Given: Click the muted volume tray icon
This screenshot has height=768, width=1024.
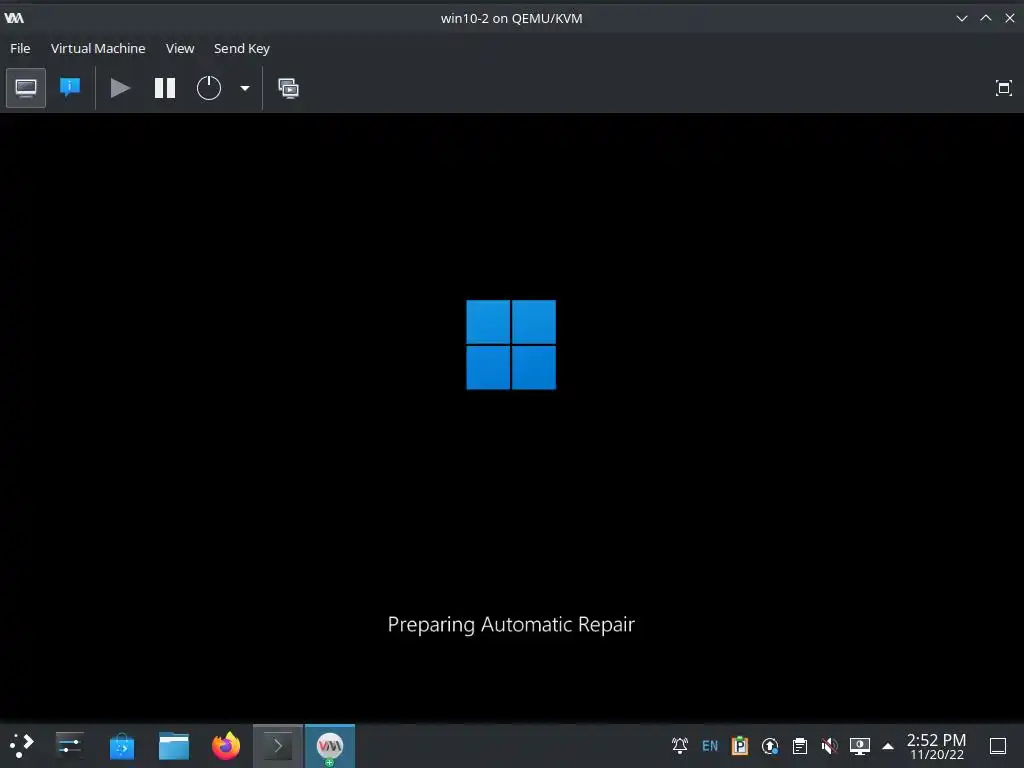Looking at the screenshot, I should pyautogui.click(x=829, y=746).
